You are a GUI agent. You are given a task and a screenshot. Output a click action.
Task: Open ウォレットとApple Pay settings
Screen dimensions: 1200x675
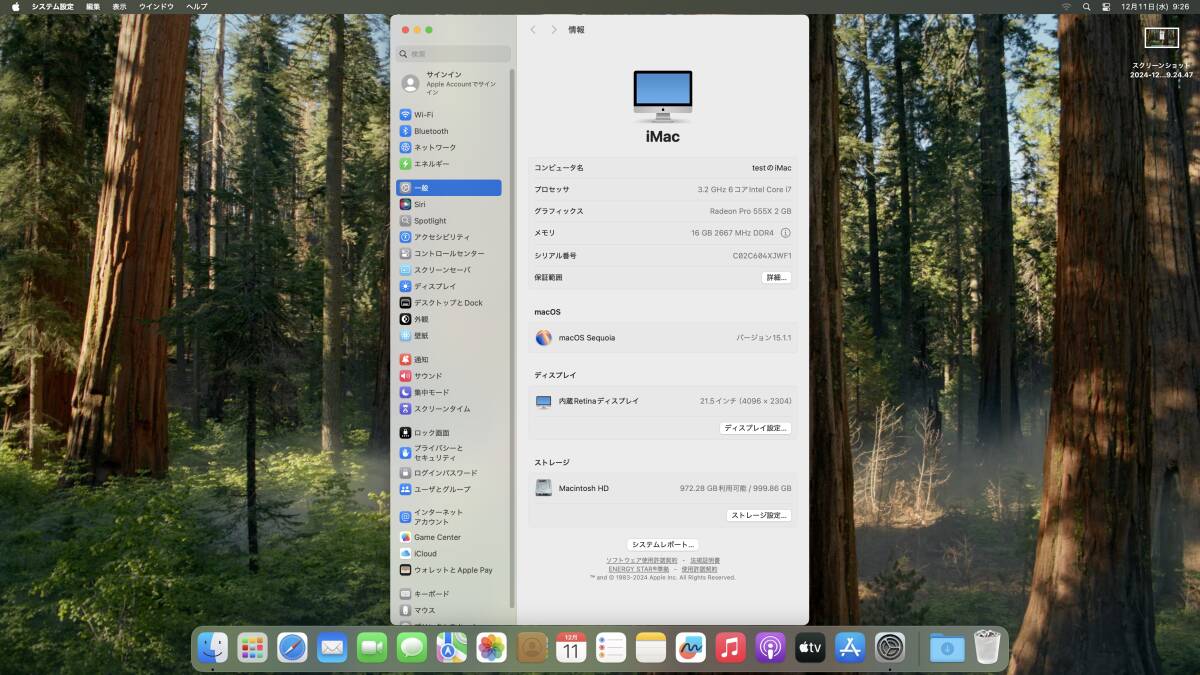tap(452, 570)
